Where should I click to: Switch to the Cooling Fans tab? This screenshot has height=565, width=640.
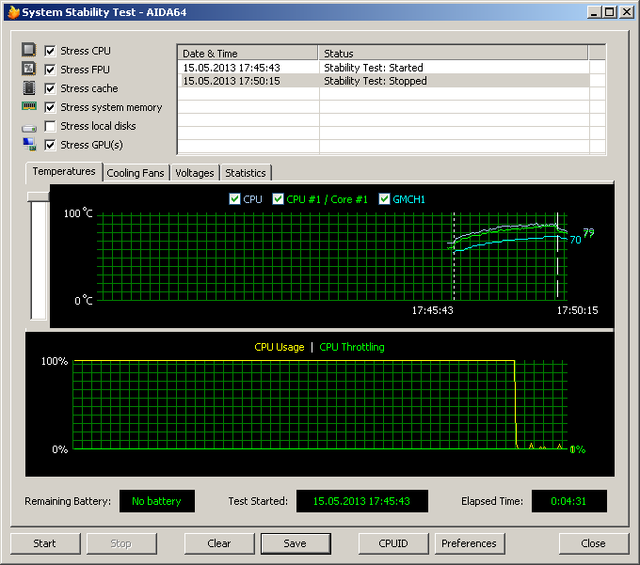(135, 173)
